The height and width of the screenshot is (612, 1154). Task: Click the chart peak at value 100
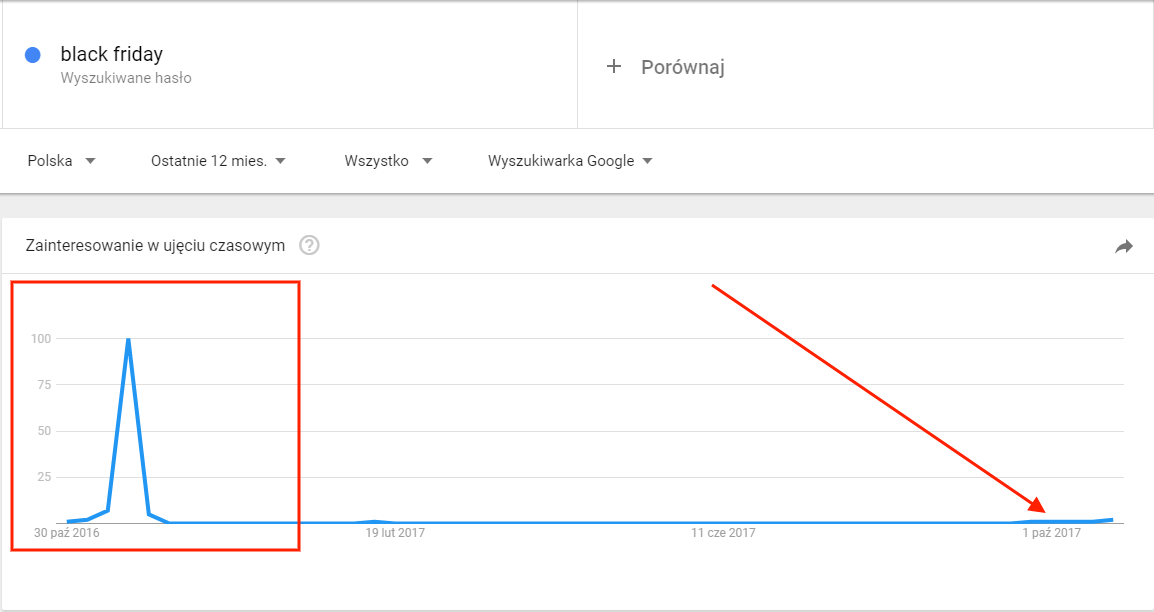pos(129,339)
